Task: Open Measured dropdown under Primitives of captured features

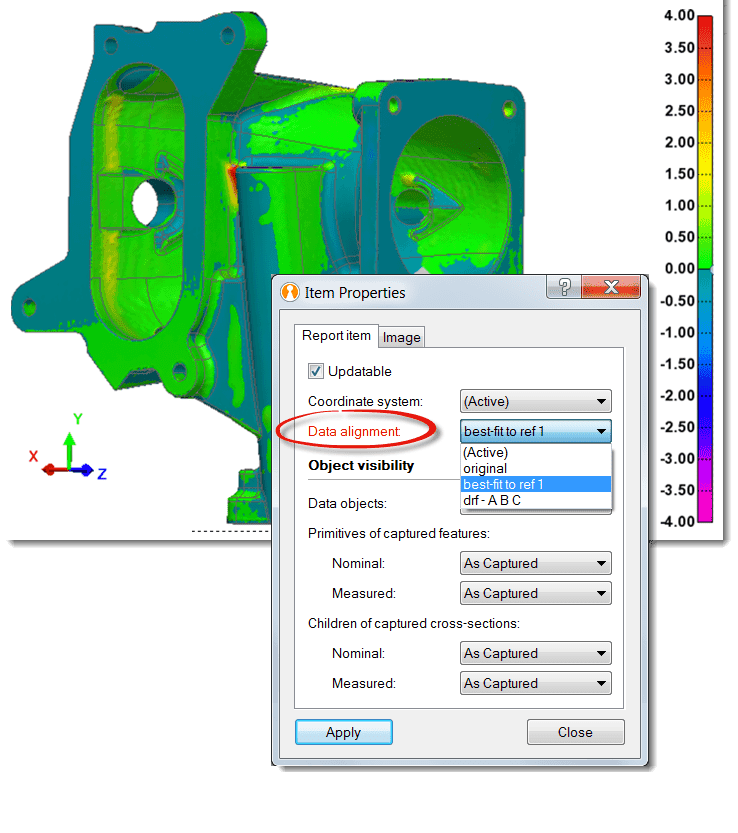Action: 535,594
